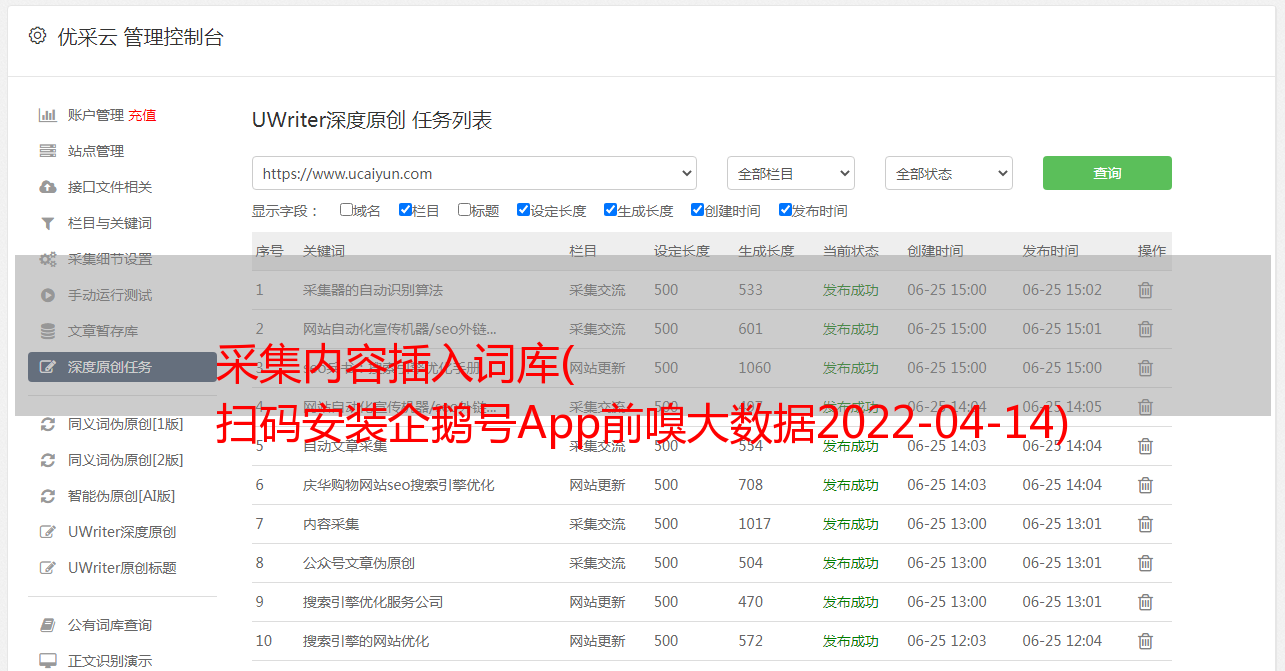Click the red 充值 link
Viewport: 1285px width, 671px height.
point(142,115)
